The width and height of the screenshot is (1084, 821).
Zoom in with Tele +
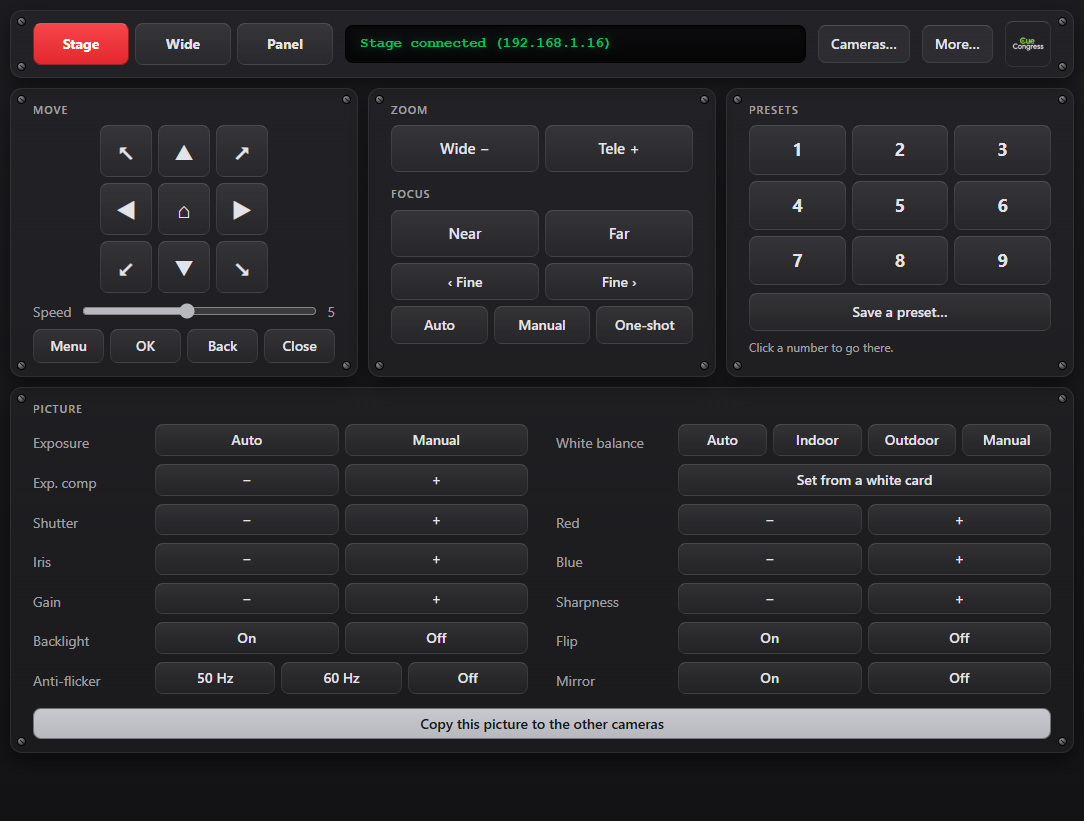pos(619,149)
